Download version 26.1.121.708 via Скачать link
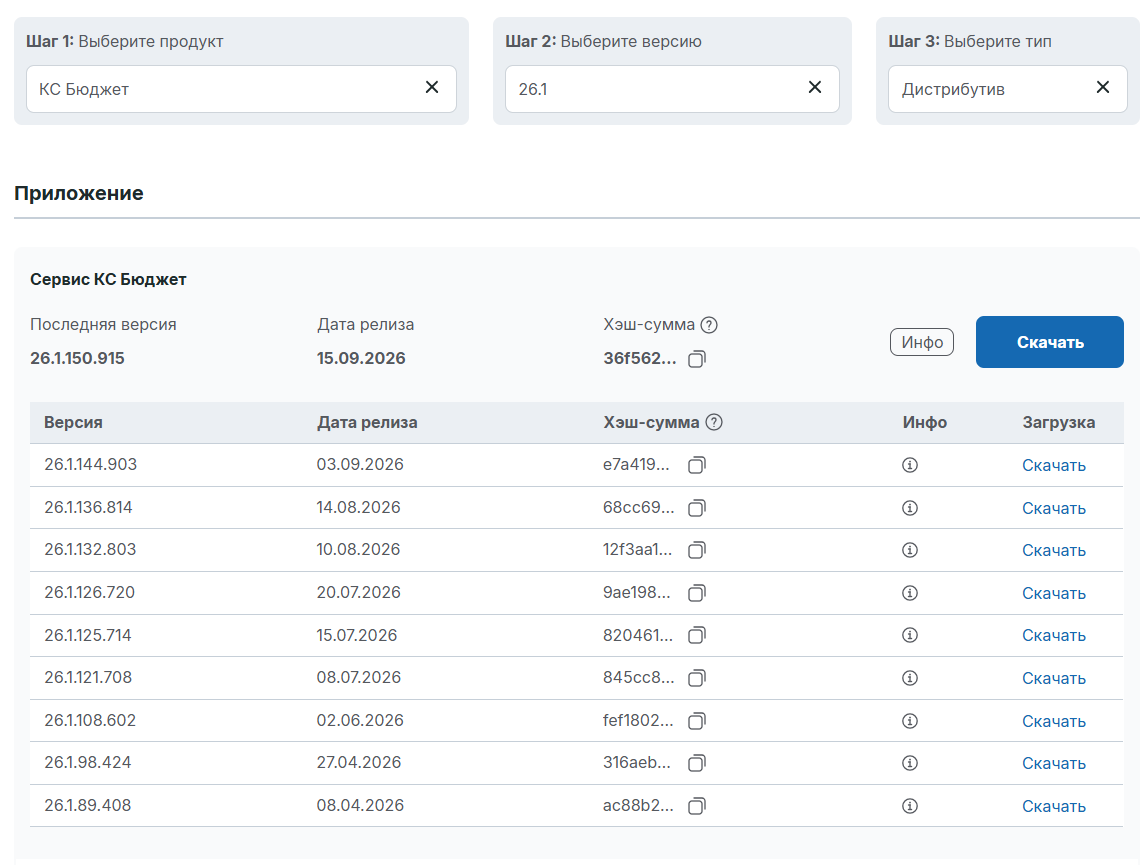Screen dimensions: 1147x865 [1053, 678]
